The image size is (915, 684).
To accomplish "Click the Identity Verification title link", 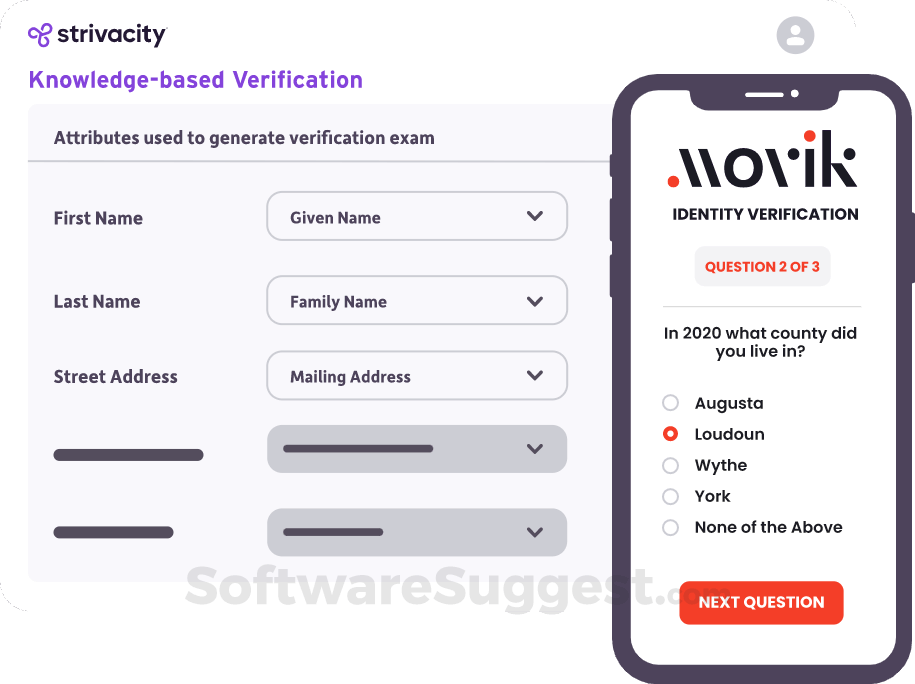I will click(x=763, y=214).
